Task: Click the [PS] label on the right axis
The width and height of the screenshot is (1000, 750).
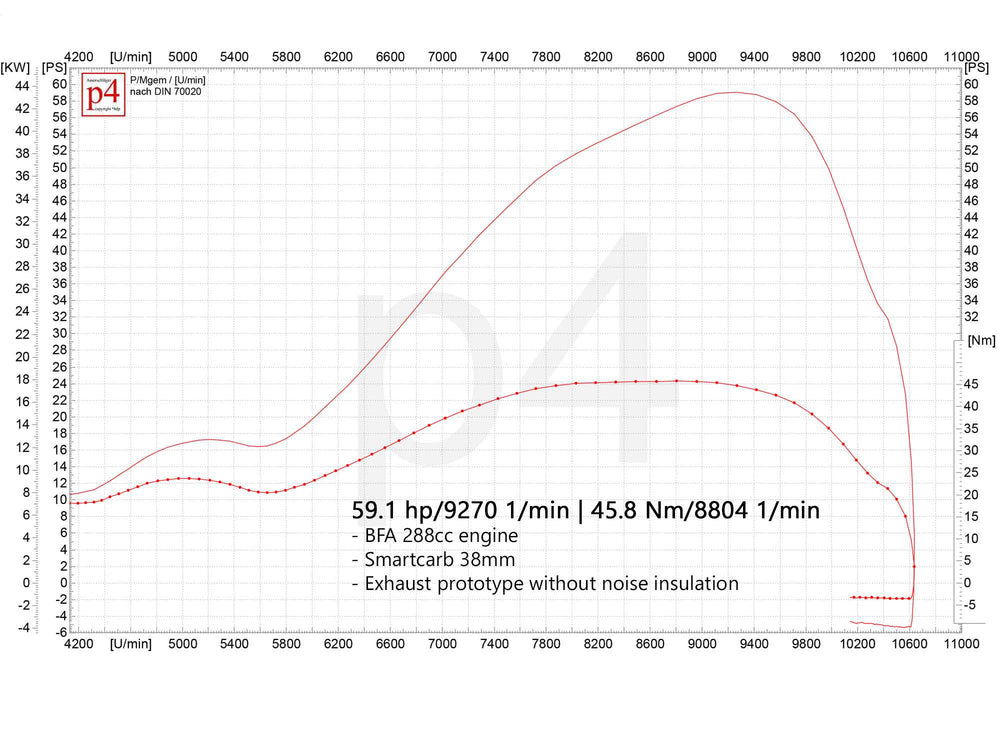Action: click(977, 67)
